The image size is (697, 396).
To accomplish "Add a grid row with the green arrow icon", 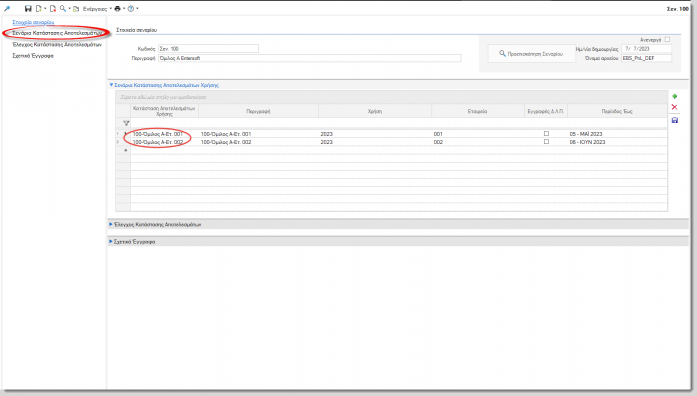I will click(674, 96).
